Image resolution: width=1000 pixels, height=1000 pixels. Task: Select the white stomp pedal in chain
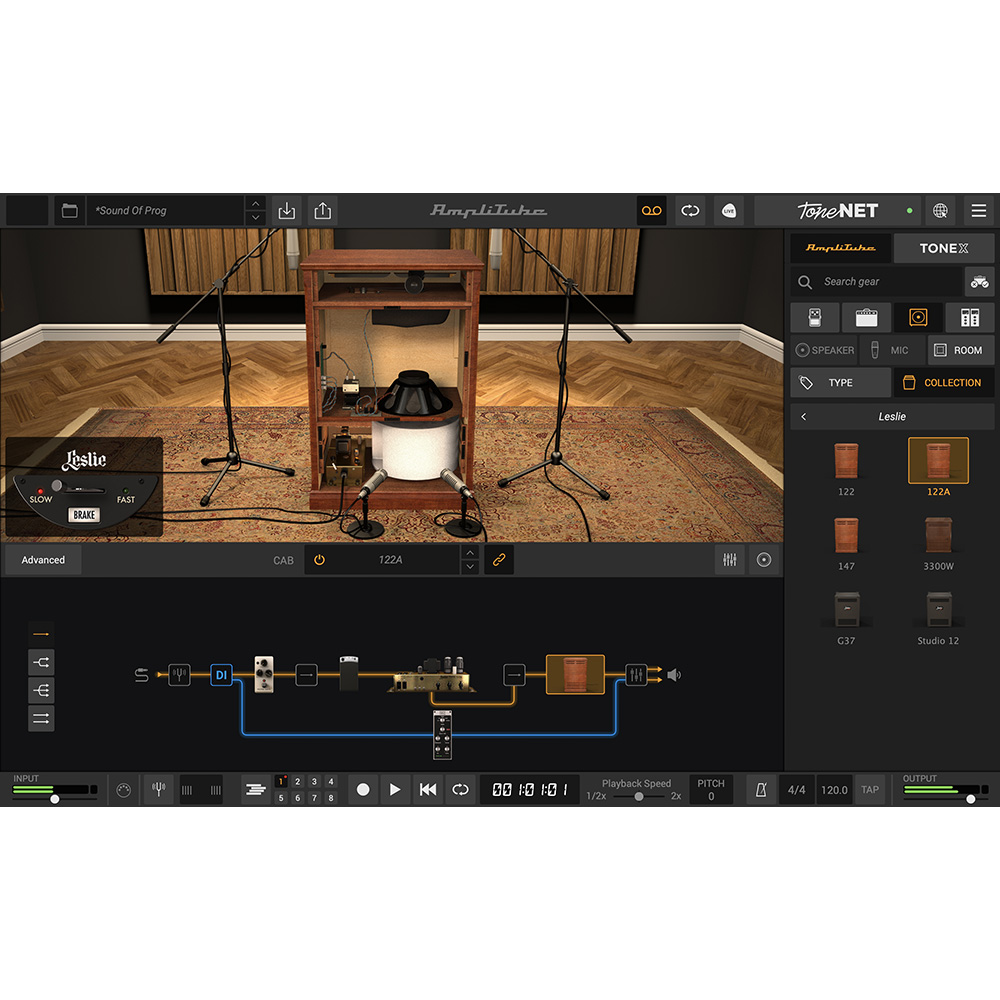(x=264, y=673)
